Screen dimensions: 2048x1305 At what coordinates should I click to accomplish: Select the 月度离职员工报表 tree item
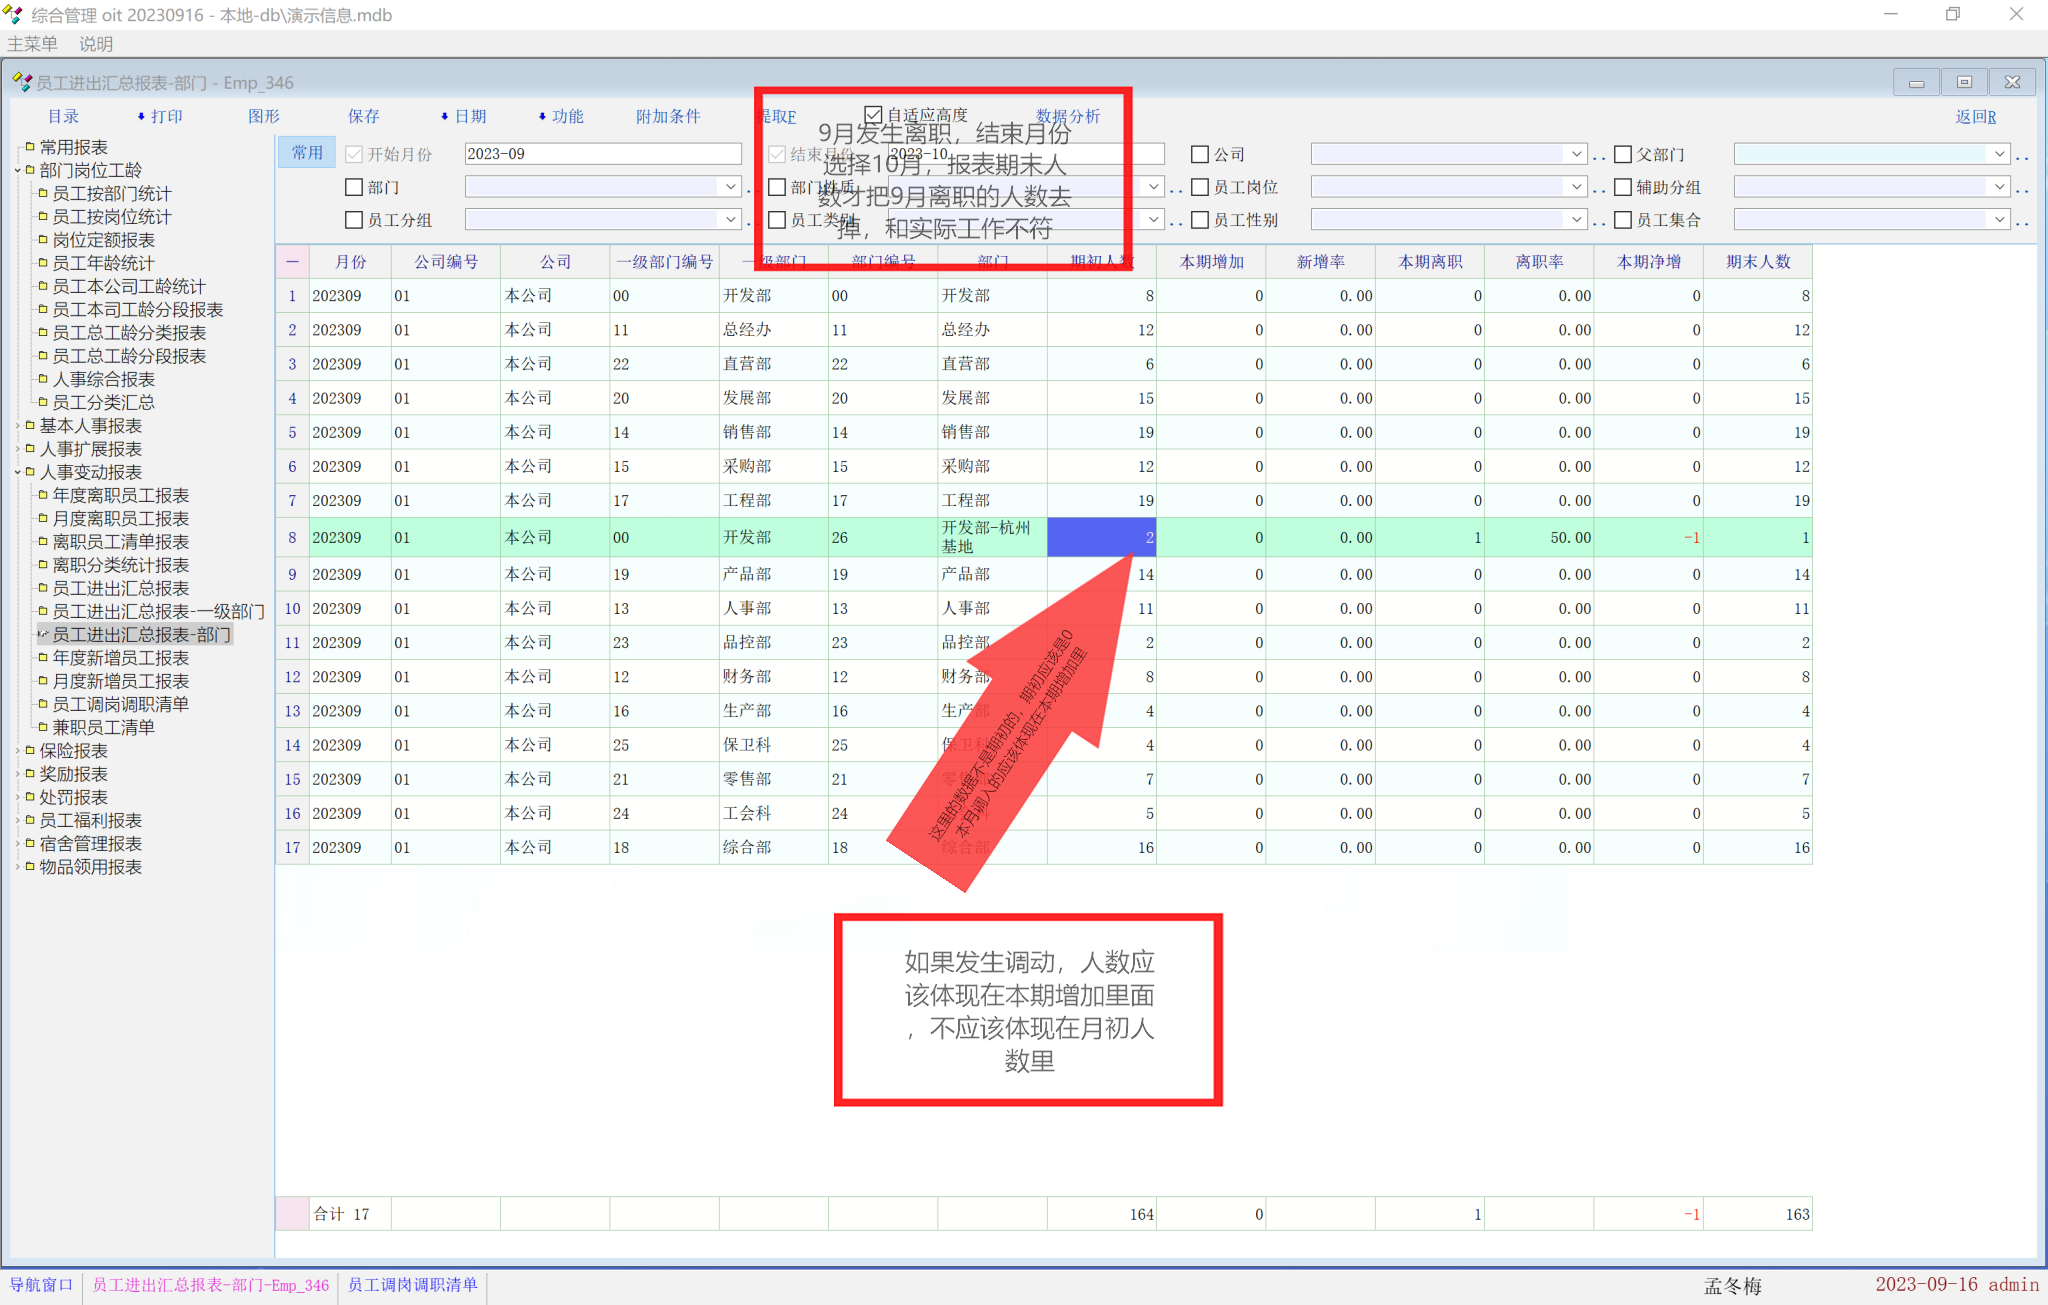(x=120, y=518)
